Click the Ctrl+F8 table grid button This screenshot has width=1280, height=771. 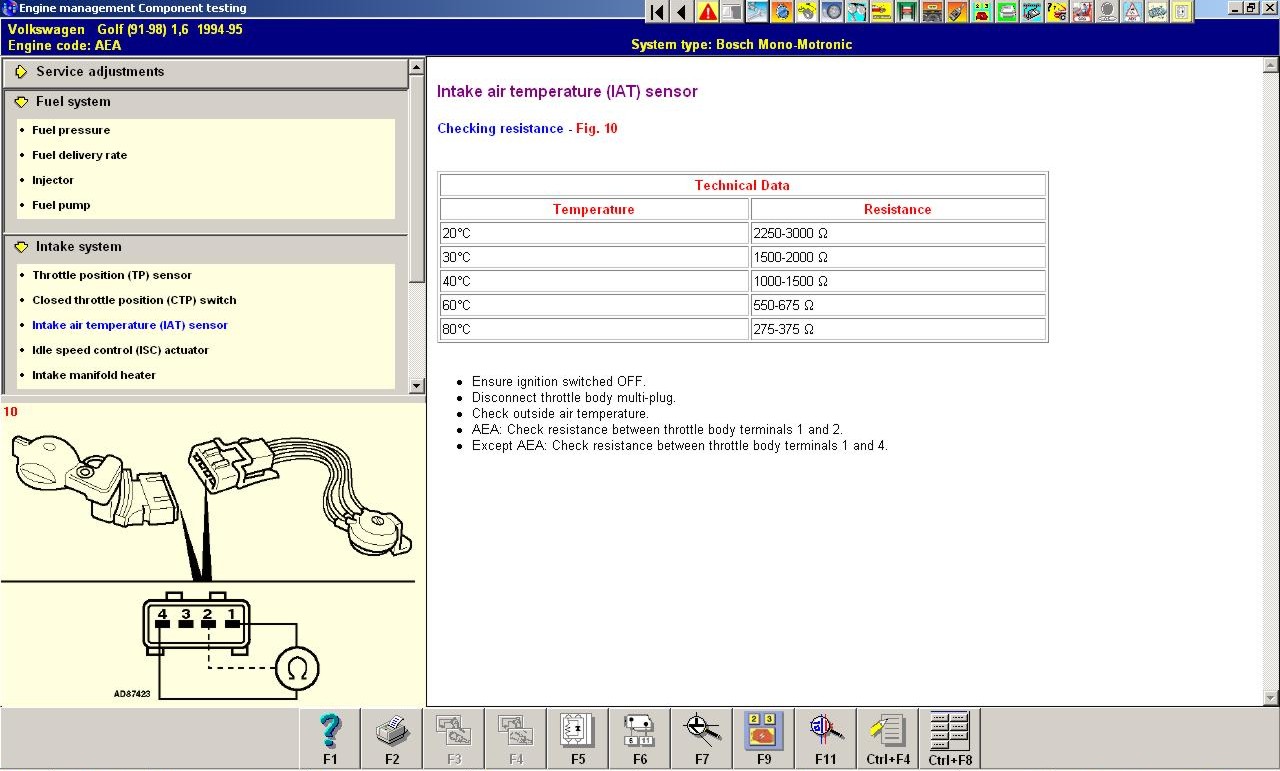point(950,738)
